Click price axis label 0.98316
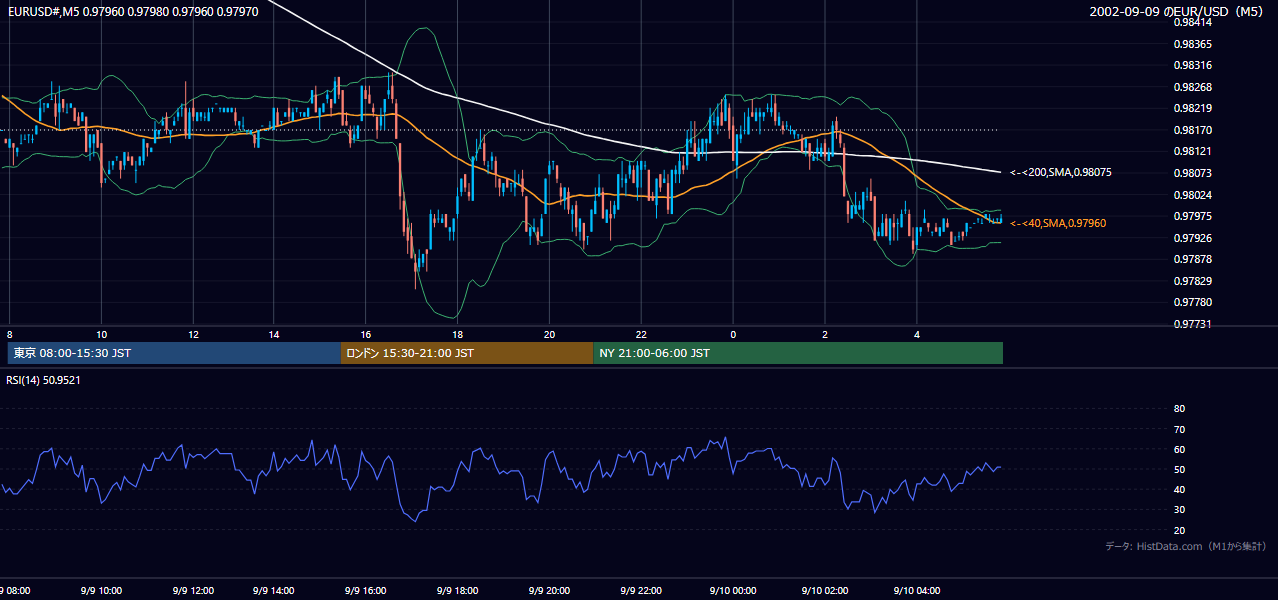This screenshot has width=1278, height=600. pos(1192,65)
